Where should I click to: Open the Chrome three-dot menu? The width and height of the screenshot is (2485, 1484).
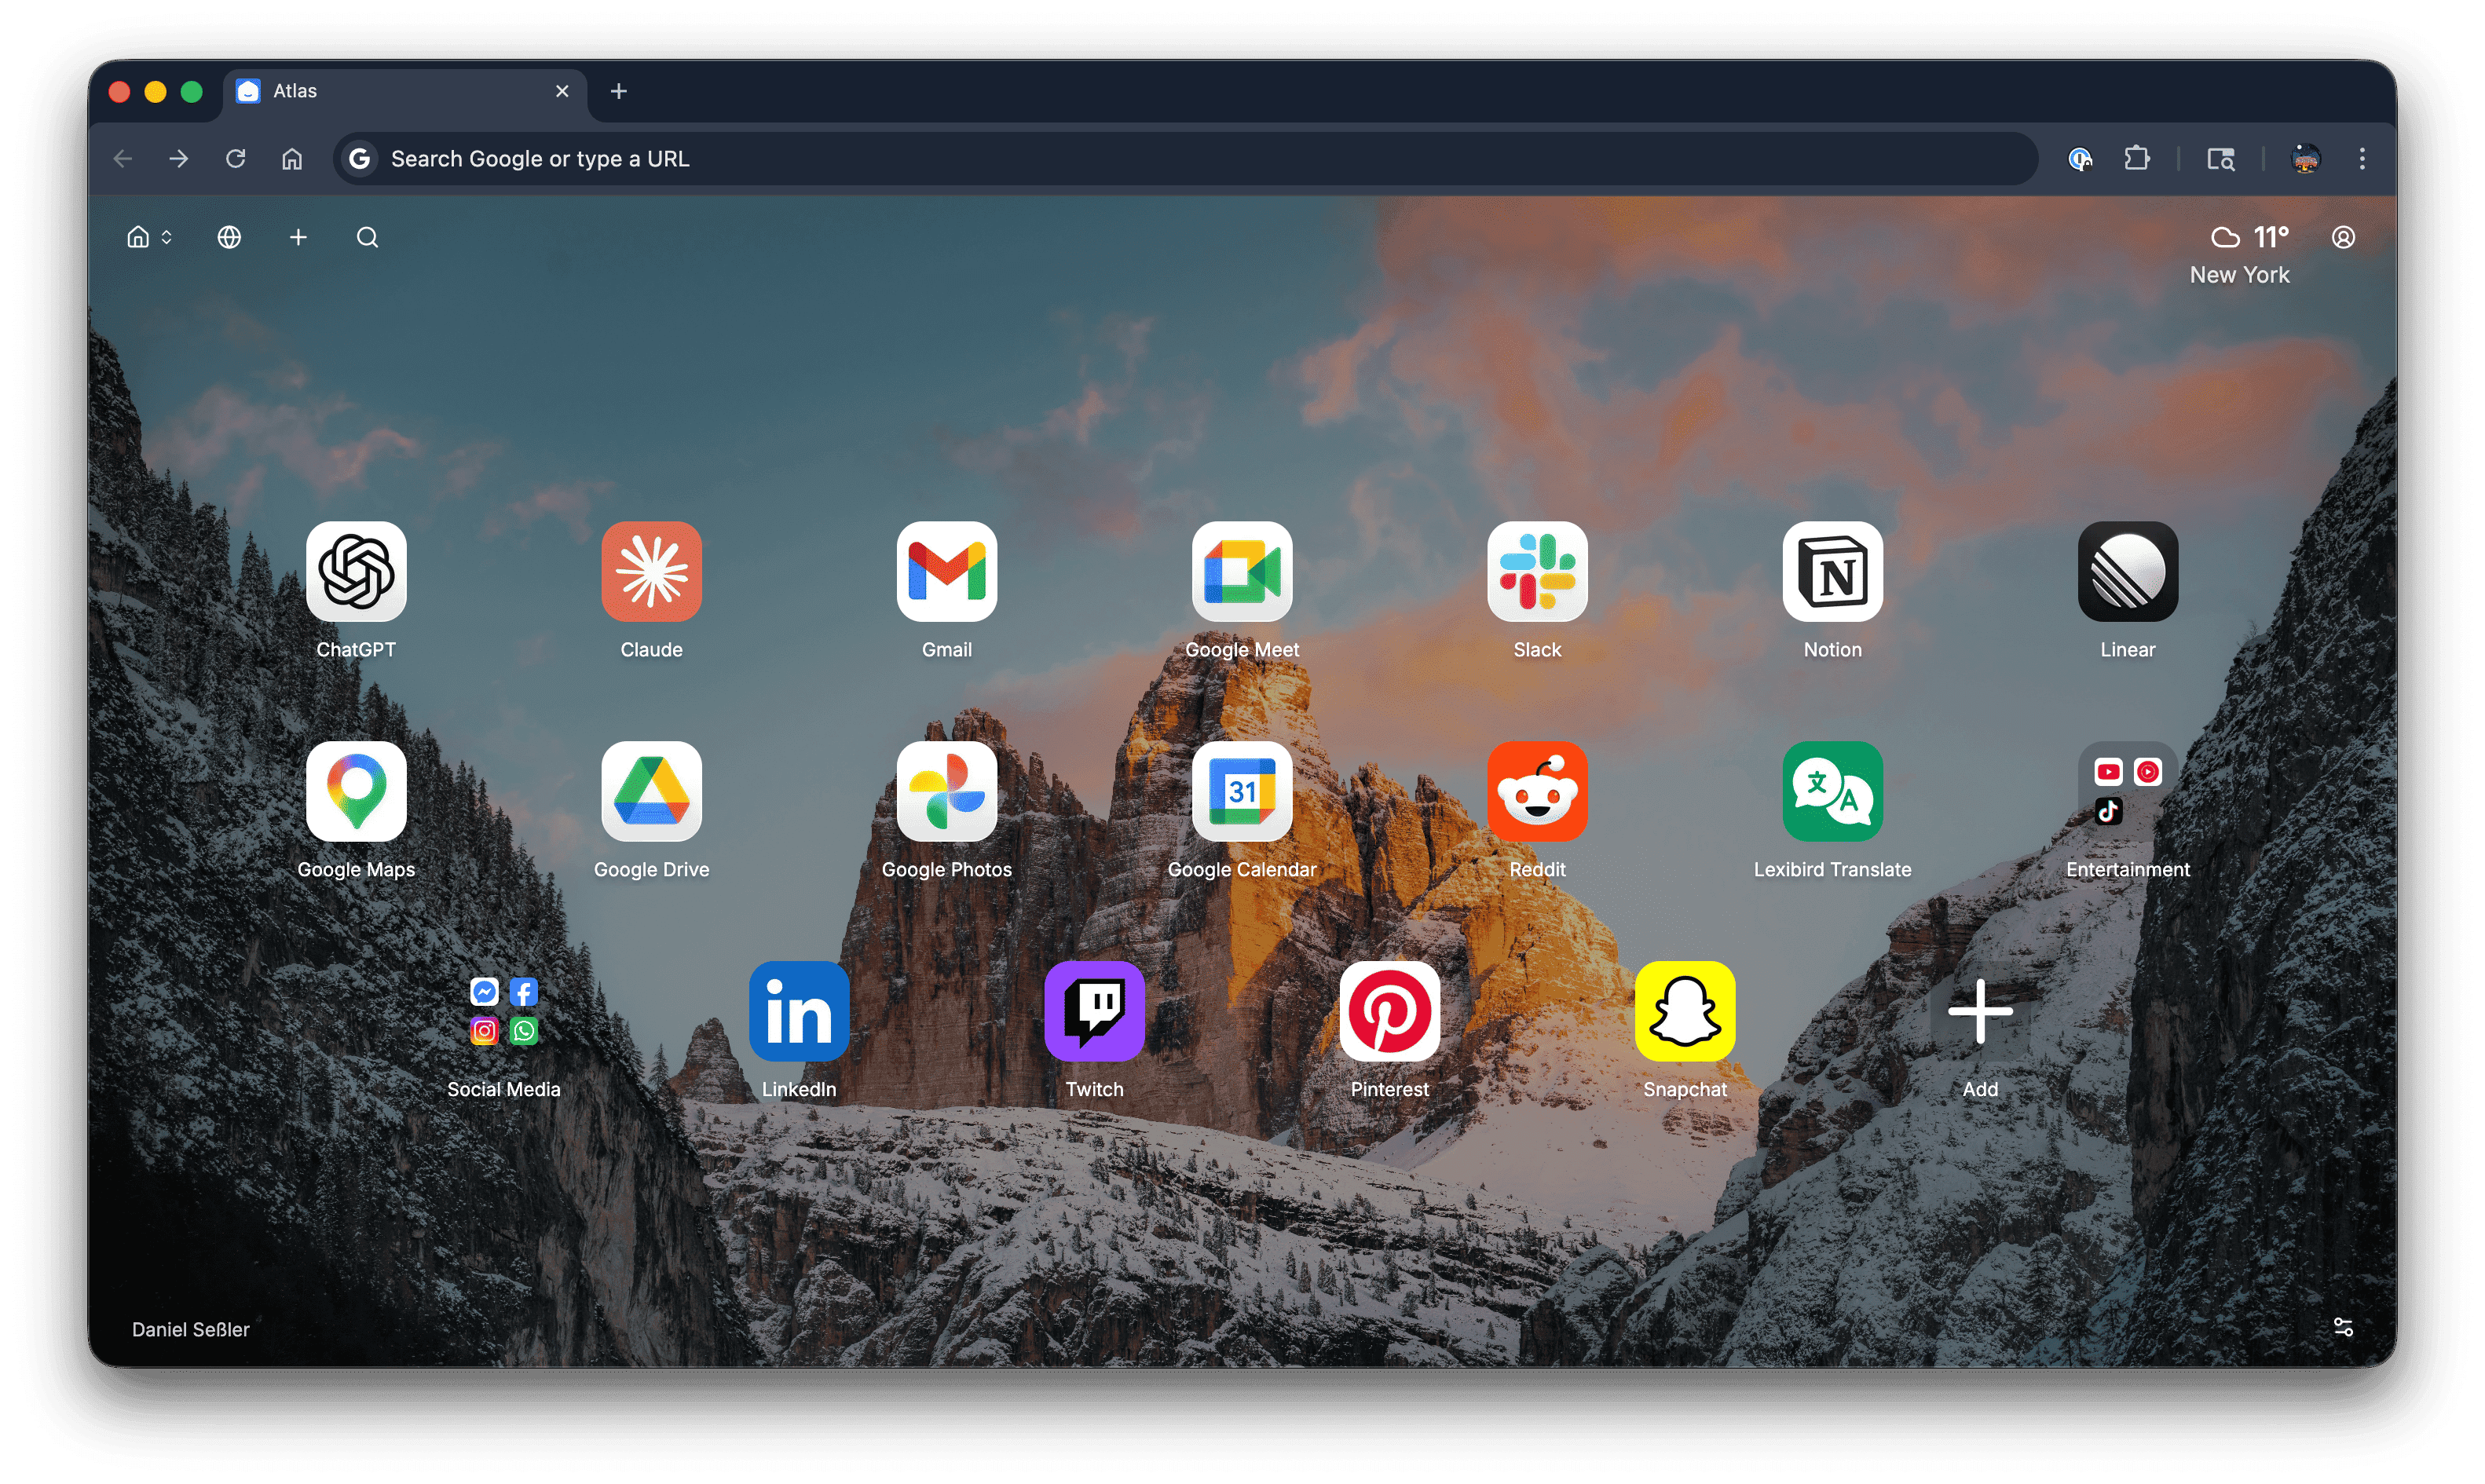tap(2362, 158)
